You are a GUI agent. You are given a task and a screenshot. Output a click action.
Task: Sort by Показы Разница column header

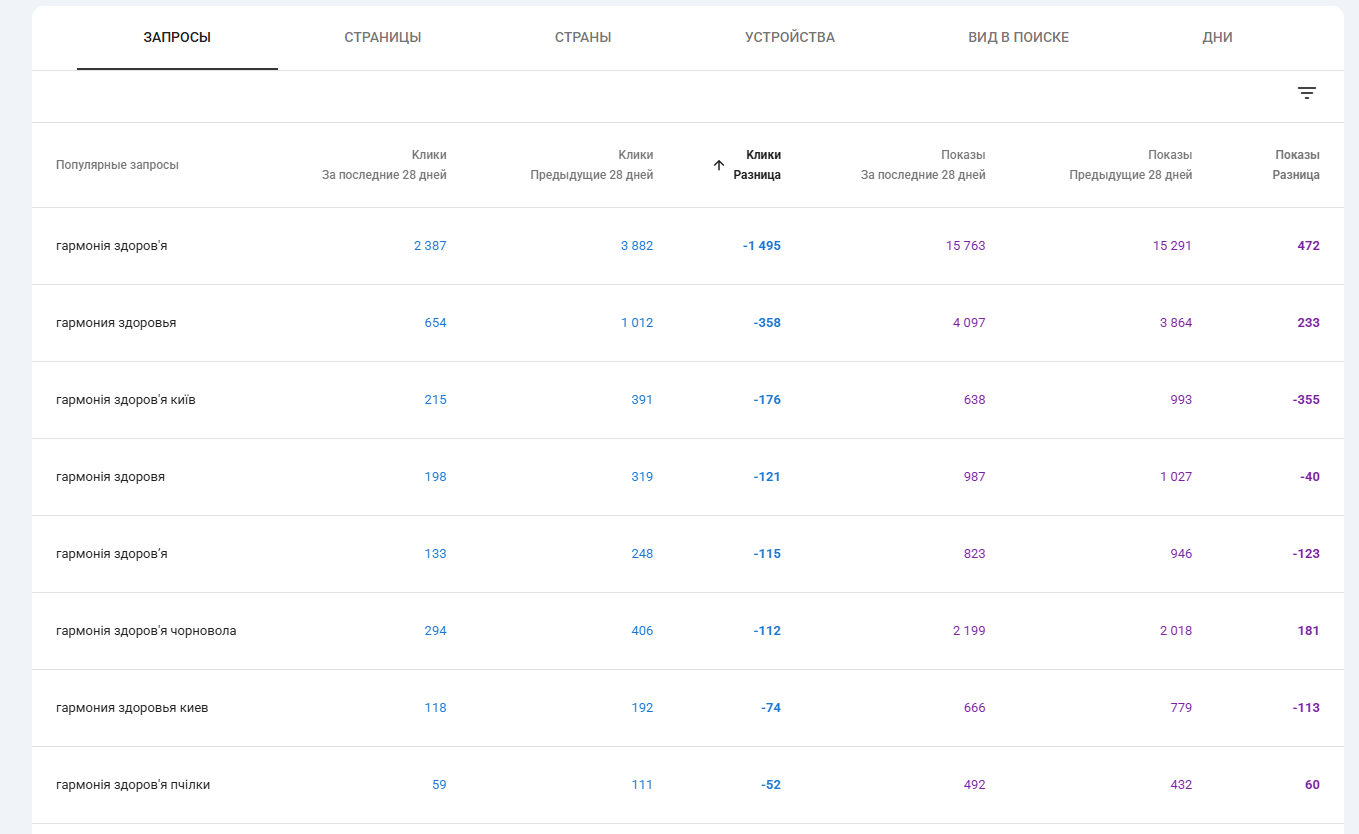(1296, 165)
